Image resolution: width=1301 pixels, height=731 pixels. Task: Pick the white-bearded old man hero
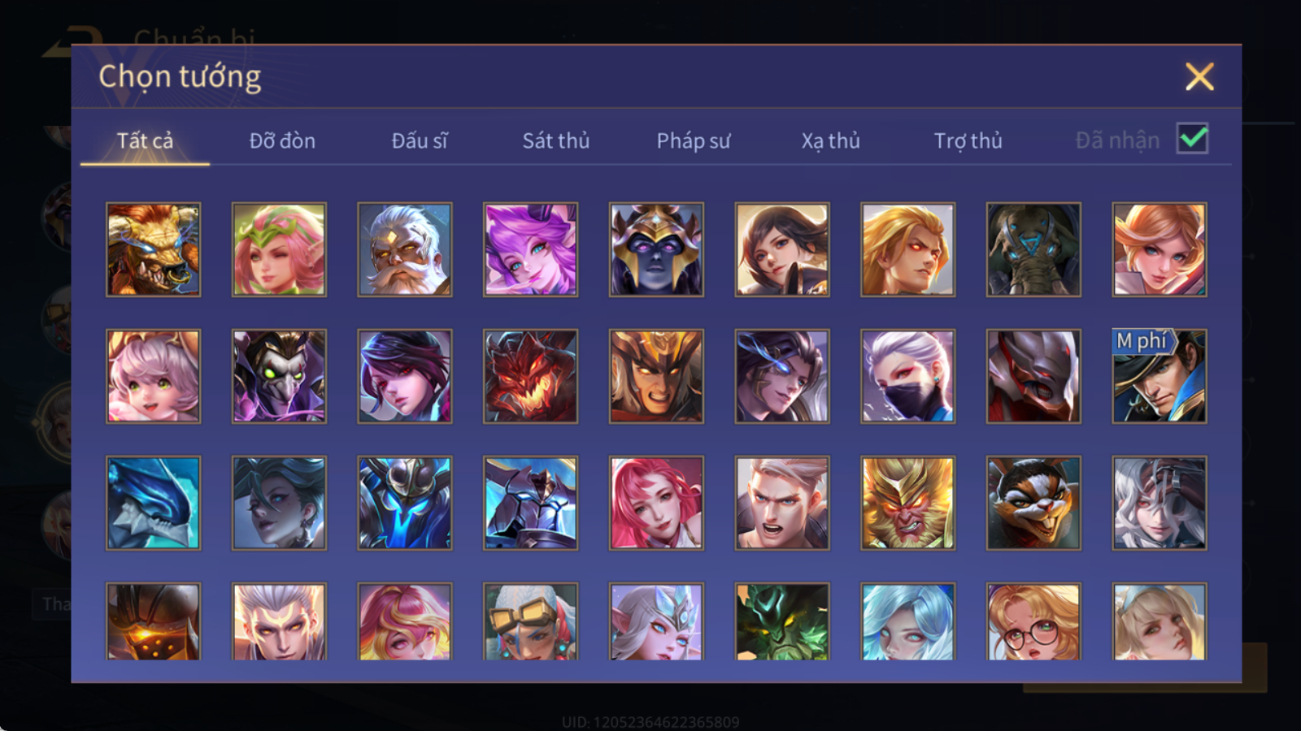tap(405, 249)
